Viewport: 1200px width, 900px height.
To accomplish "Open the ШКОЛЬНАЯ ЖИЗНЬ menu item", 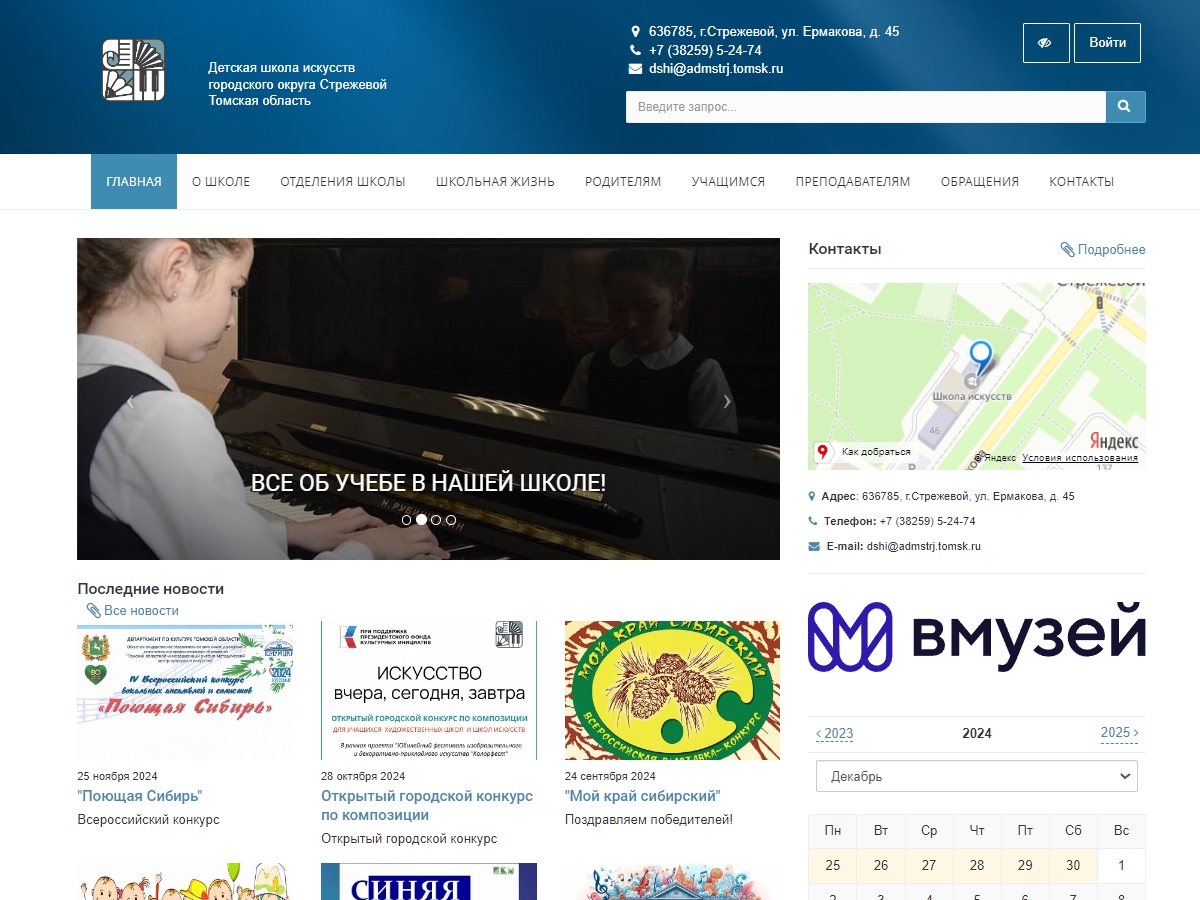I will (x=495, y=182).
